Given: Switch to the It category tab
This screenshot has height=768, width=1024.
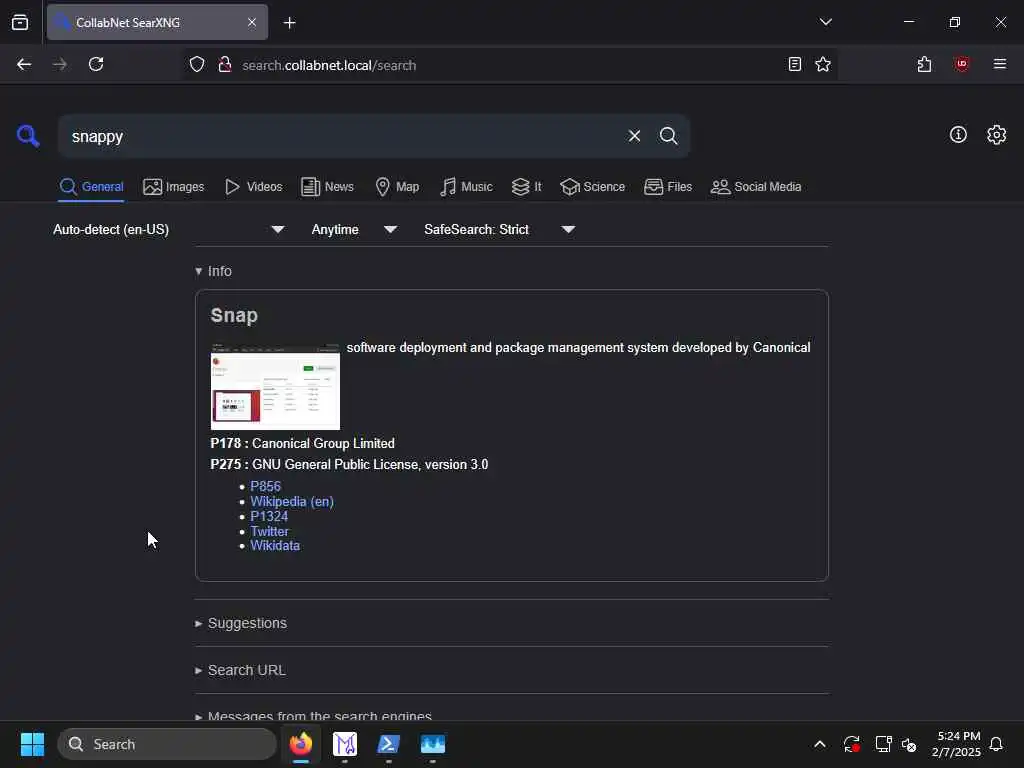Looking at the screenshot, I should point(527,187).
